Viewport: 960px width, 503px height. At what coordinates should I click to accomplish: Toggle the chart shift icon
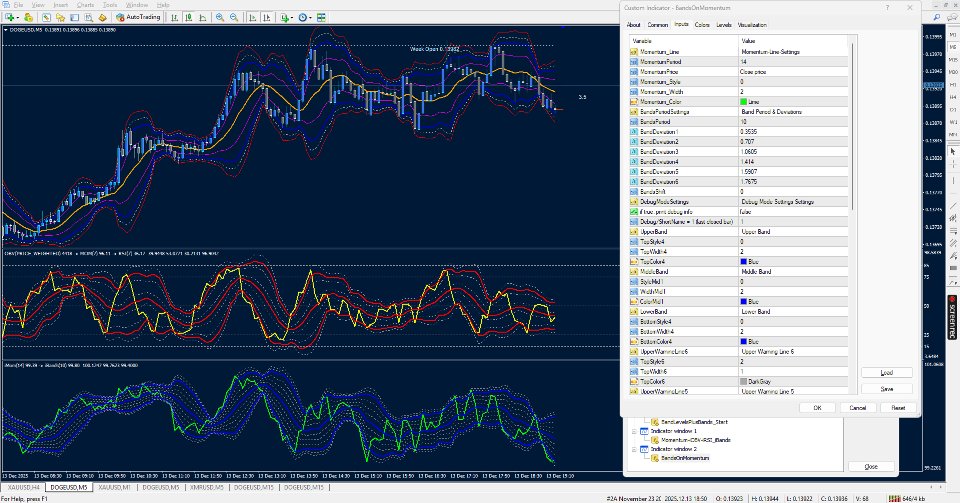pyautogui.click(x=266, y=17)
